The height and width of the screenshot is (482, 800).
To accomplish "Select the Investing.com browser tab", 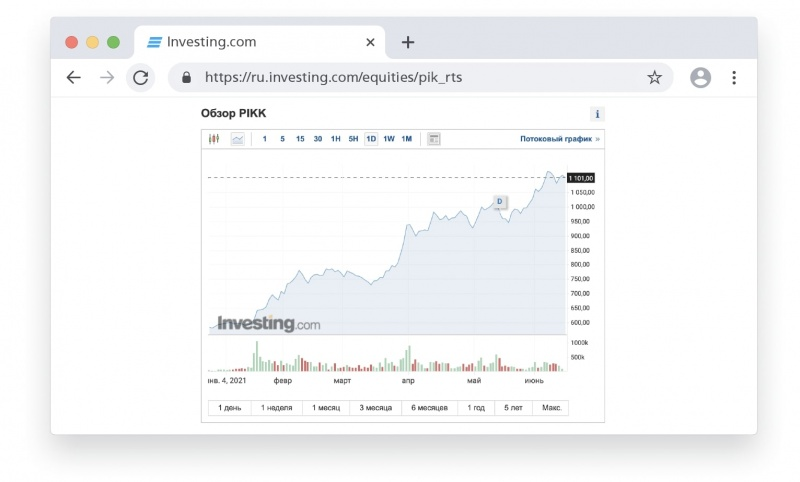I will click(260, 42).
